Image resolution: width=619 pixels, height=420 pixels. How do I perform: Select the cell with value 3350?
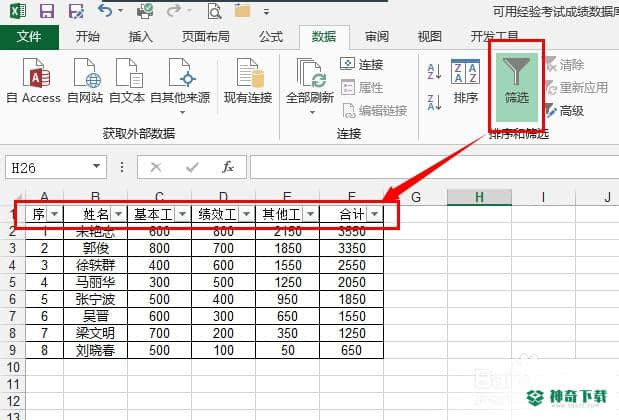[x=351, y=248]
